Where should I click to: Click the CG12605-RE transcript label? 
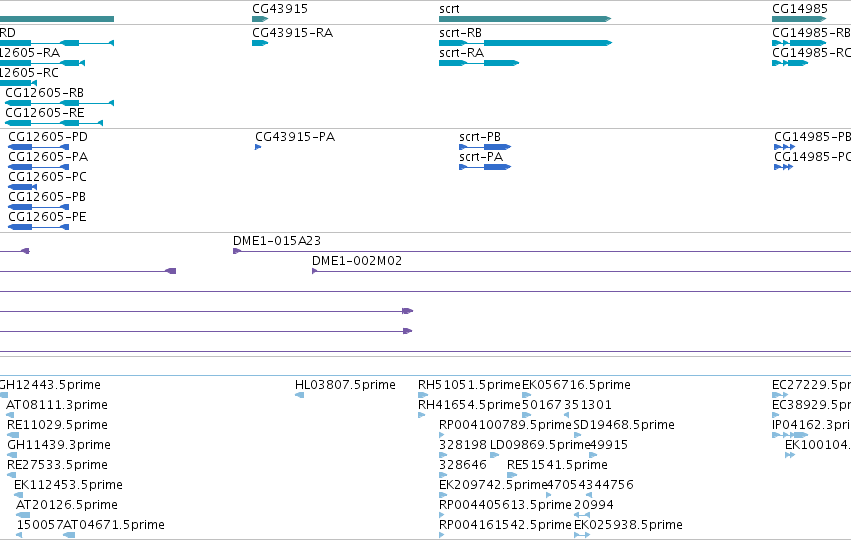(x=45, y=113)
